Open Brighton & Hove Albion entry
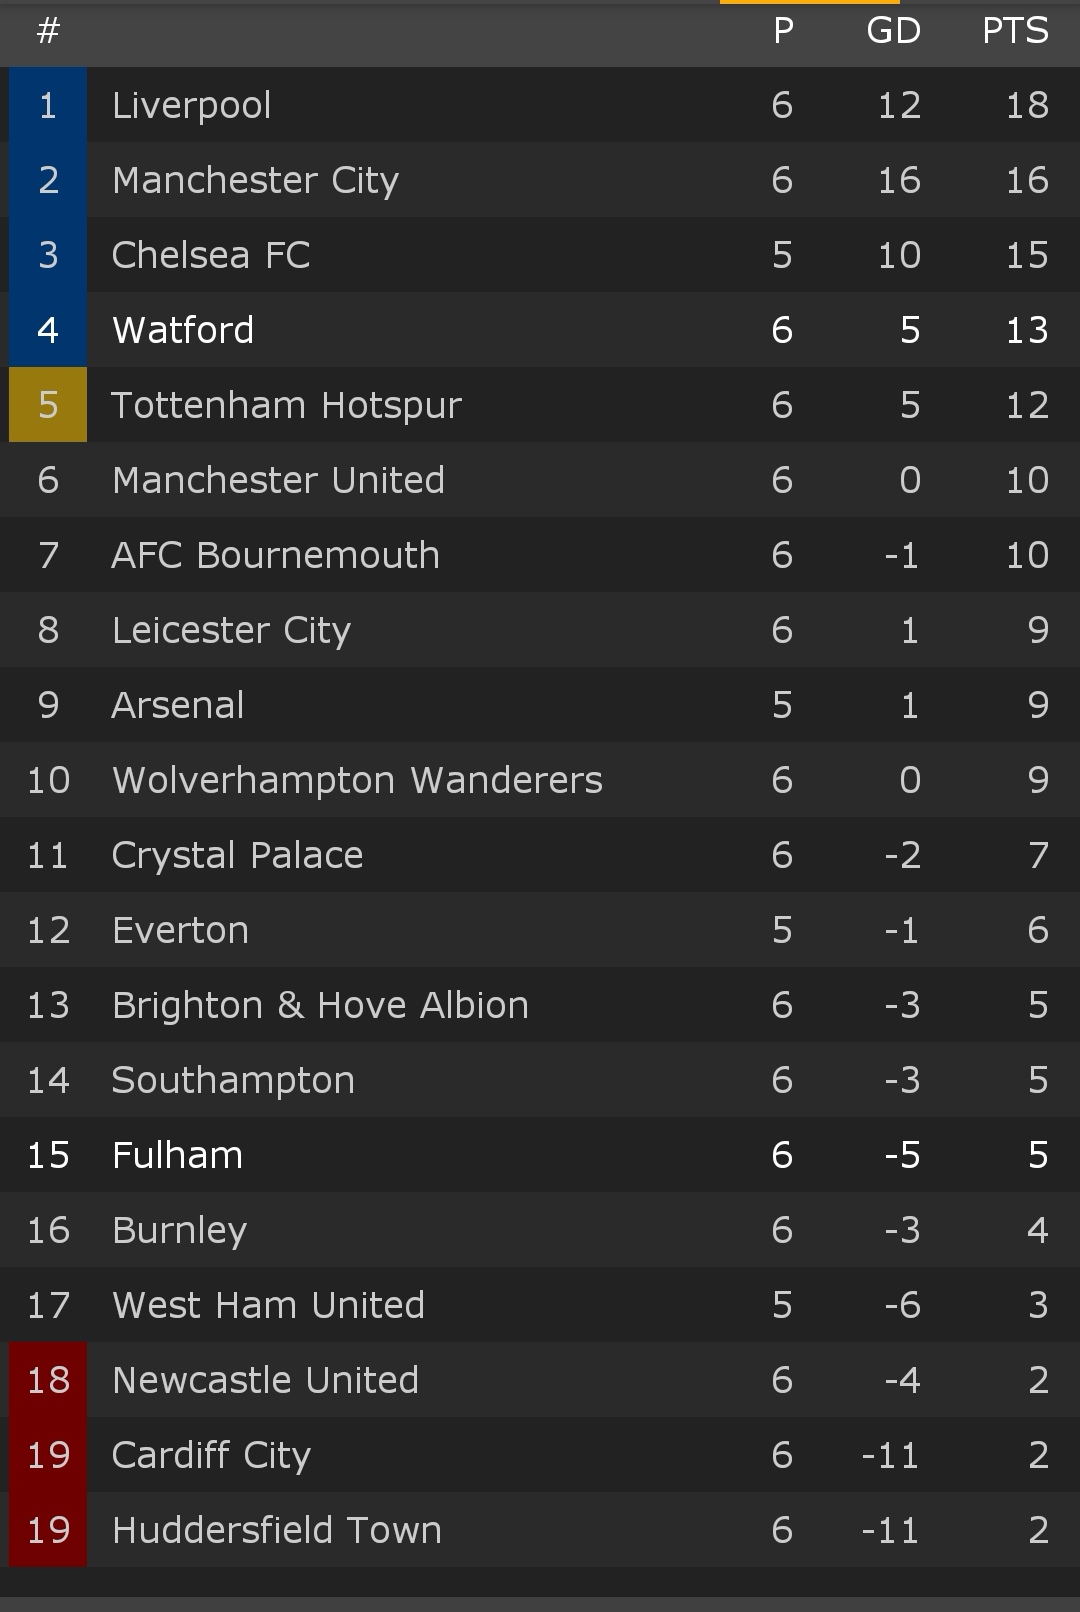 (320, 1005)
